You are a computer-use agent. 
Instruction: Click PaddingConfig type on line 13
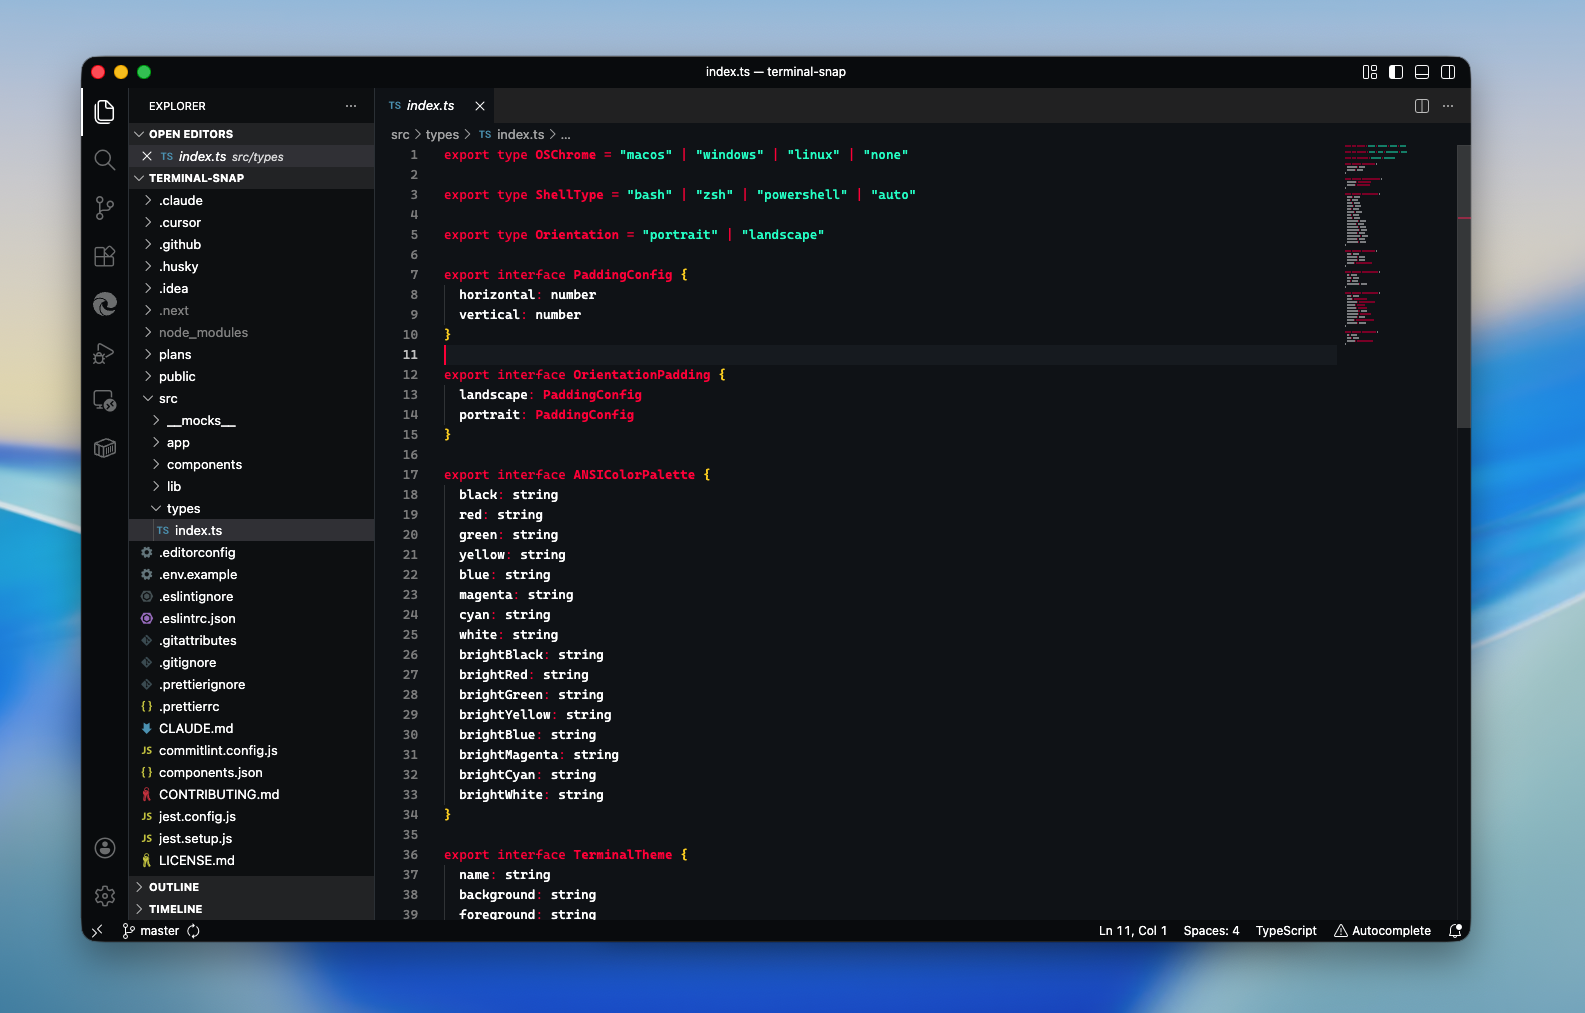592,395
